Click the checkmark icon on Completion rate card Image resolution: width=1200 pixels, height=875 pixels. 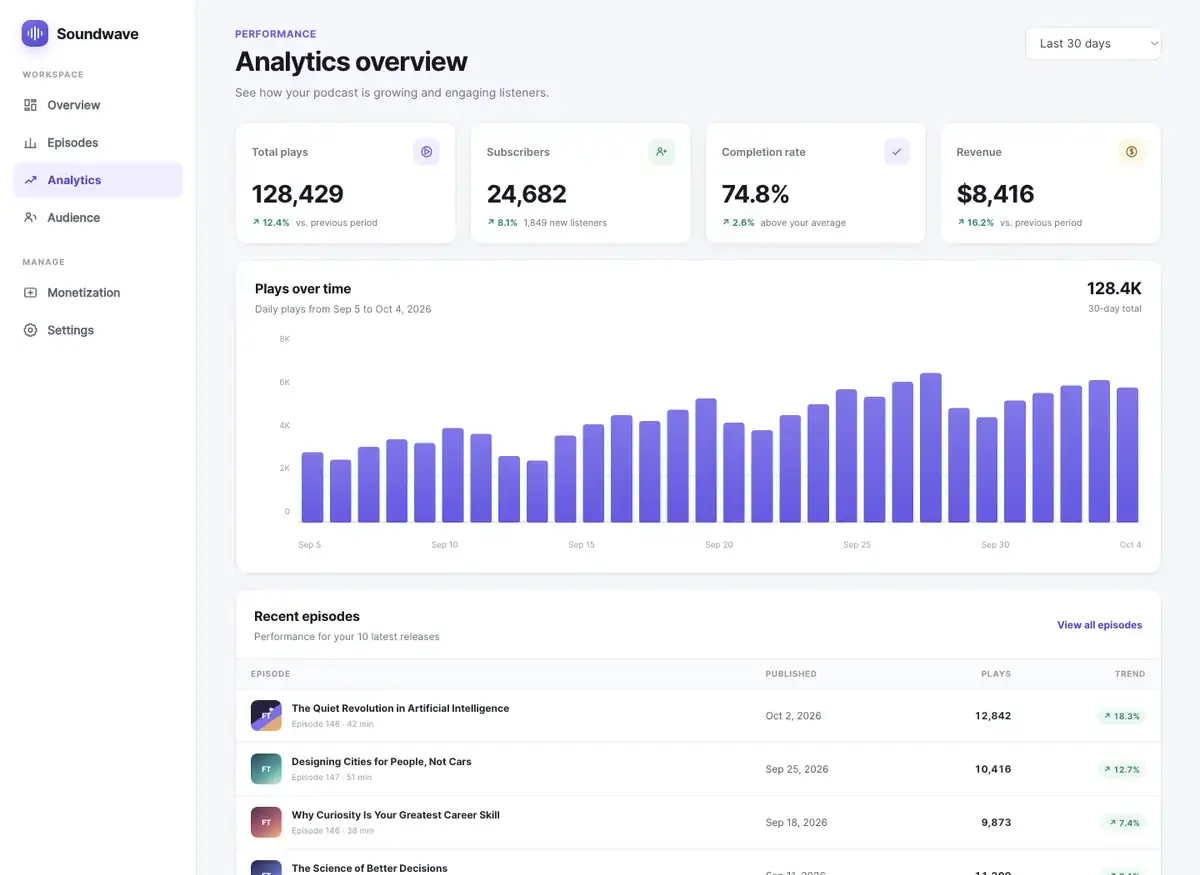[897, 152]
